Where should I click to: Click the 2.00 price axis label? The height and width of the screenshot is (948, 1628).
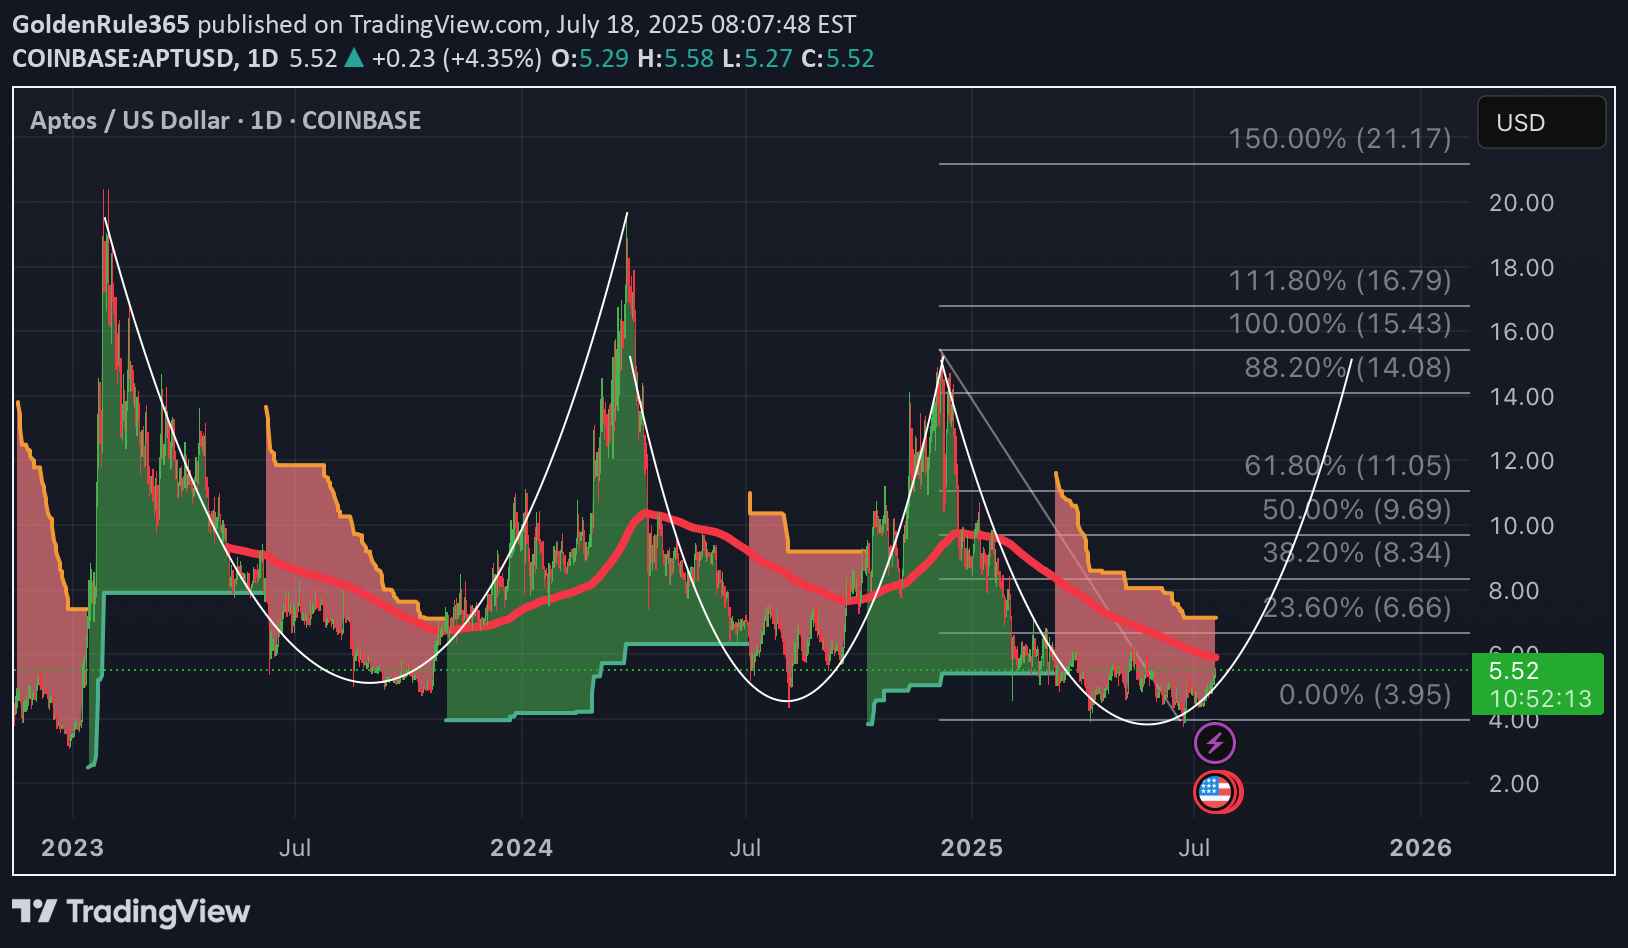pyautogui.click(x=1514, y=784)
